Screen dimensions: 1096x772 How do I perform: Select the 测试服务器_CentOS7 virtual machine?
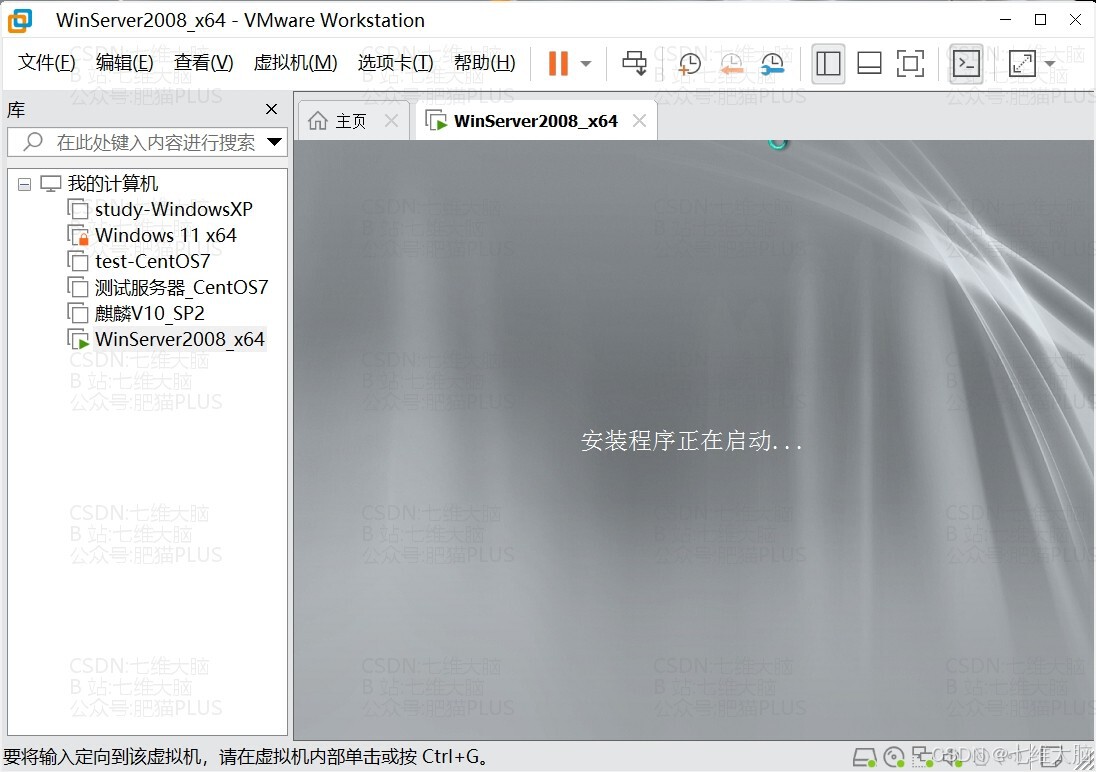click(x=182, y=287)
